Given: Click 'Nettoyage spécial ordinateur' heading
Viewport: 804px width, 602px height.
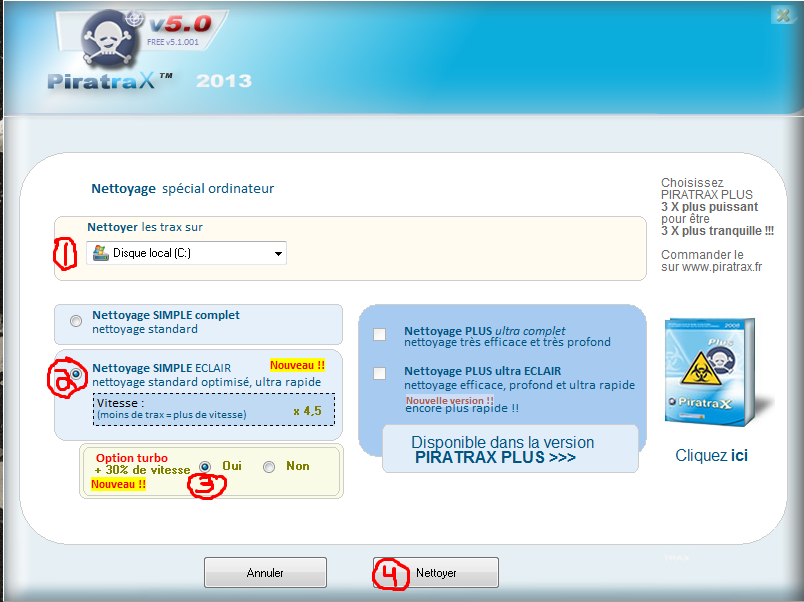Looking at the screenshot, I should pyautogui.click(x=183, y=189).
